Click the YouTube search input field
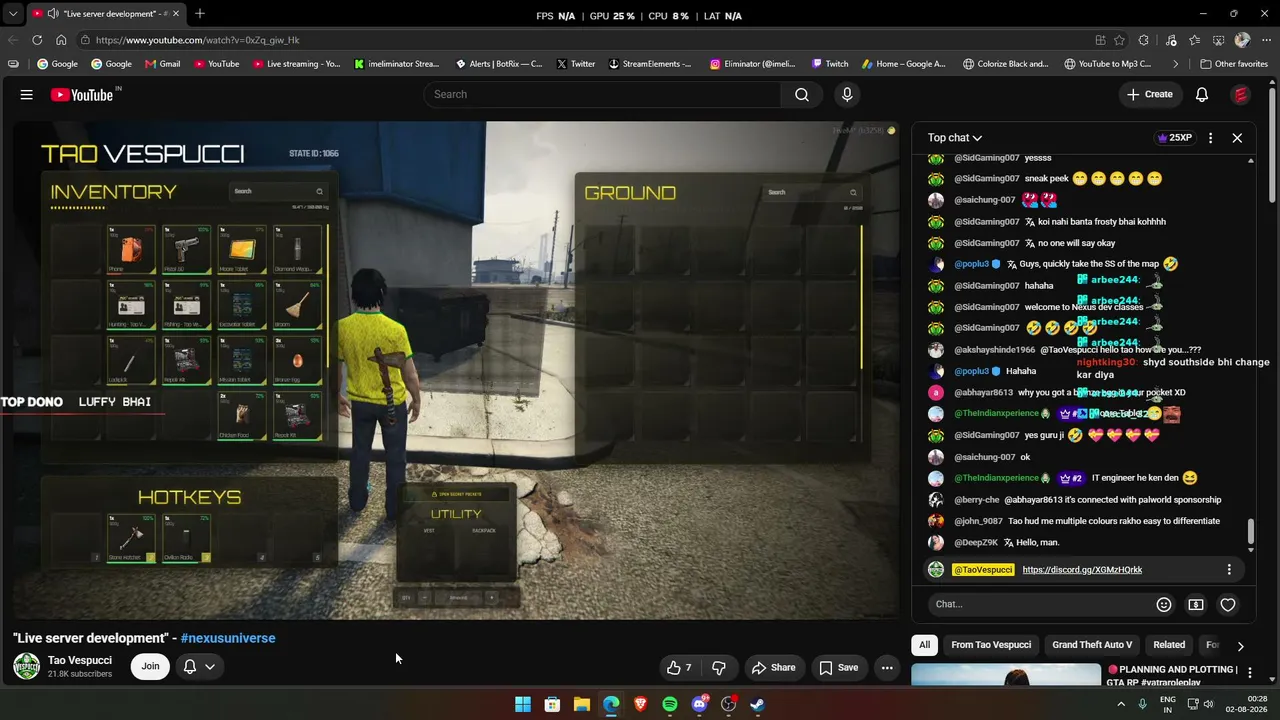1280x720 pixels. [x=603, y=94]
